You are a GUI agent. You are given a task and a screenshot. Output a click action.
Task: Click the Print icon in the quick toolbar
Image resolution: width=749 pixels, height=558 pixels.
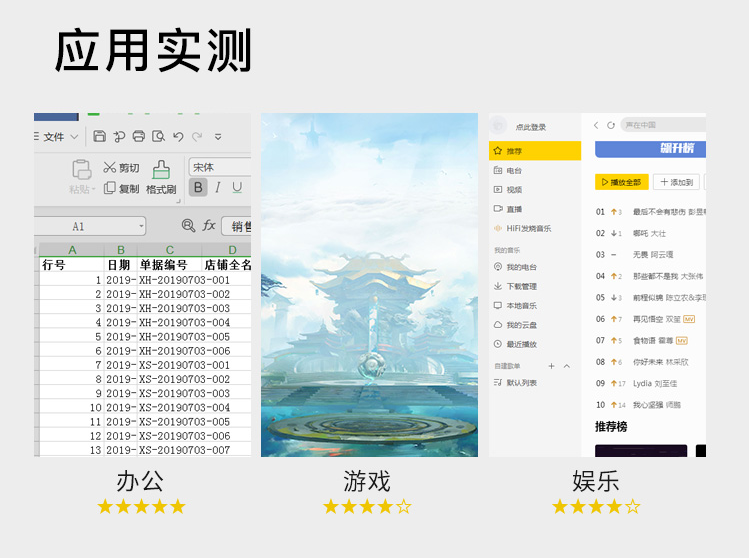click(x=139, y=136)
